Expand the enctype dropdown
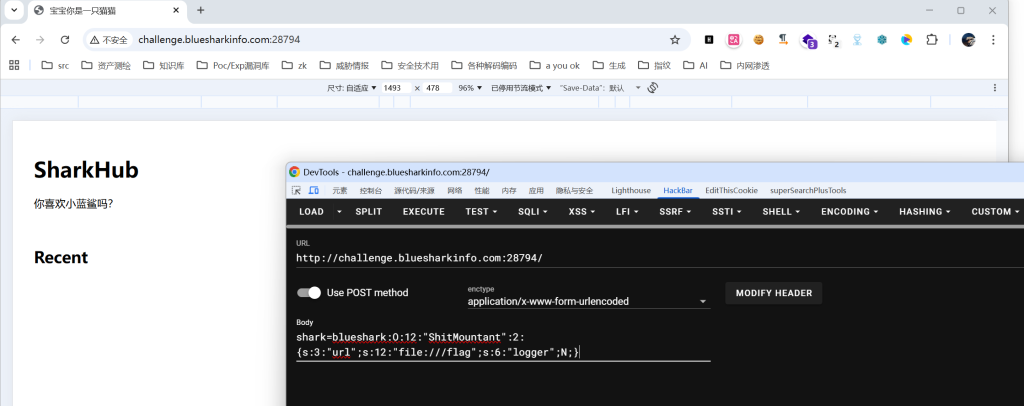The image size is (1024, 406). click(x=588, y=301)
